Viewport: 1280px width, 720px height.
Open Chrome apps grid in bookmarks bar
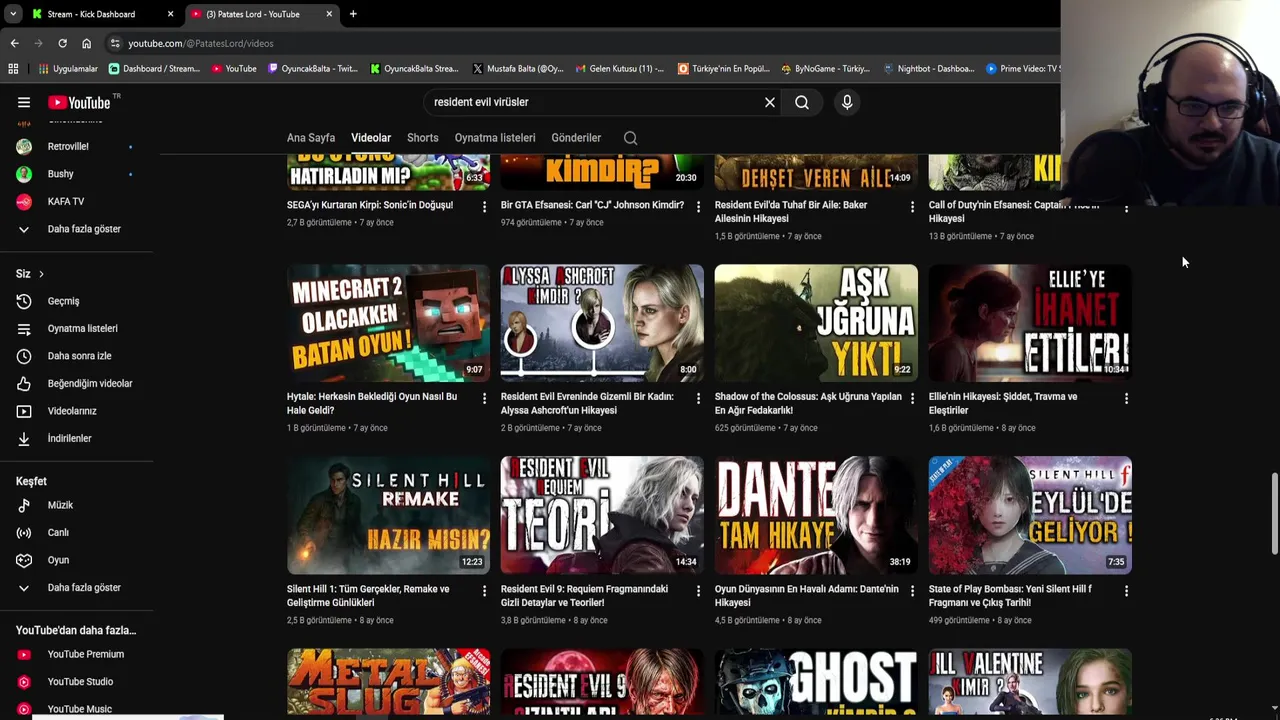tap(13, 69)
